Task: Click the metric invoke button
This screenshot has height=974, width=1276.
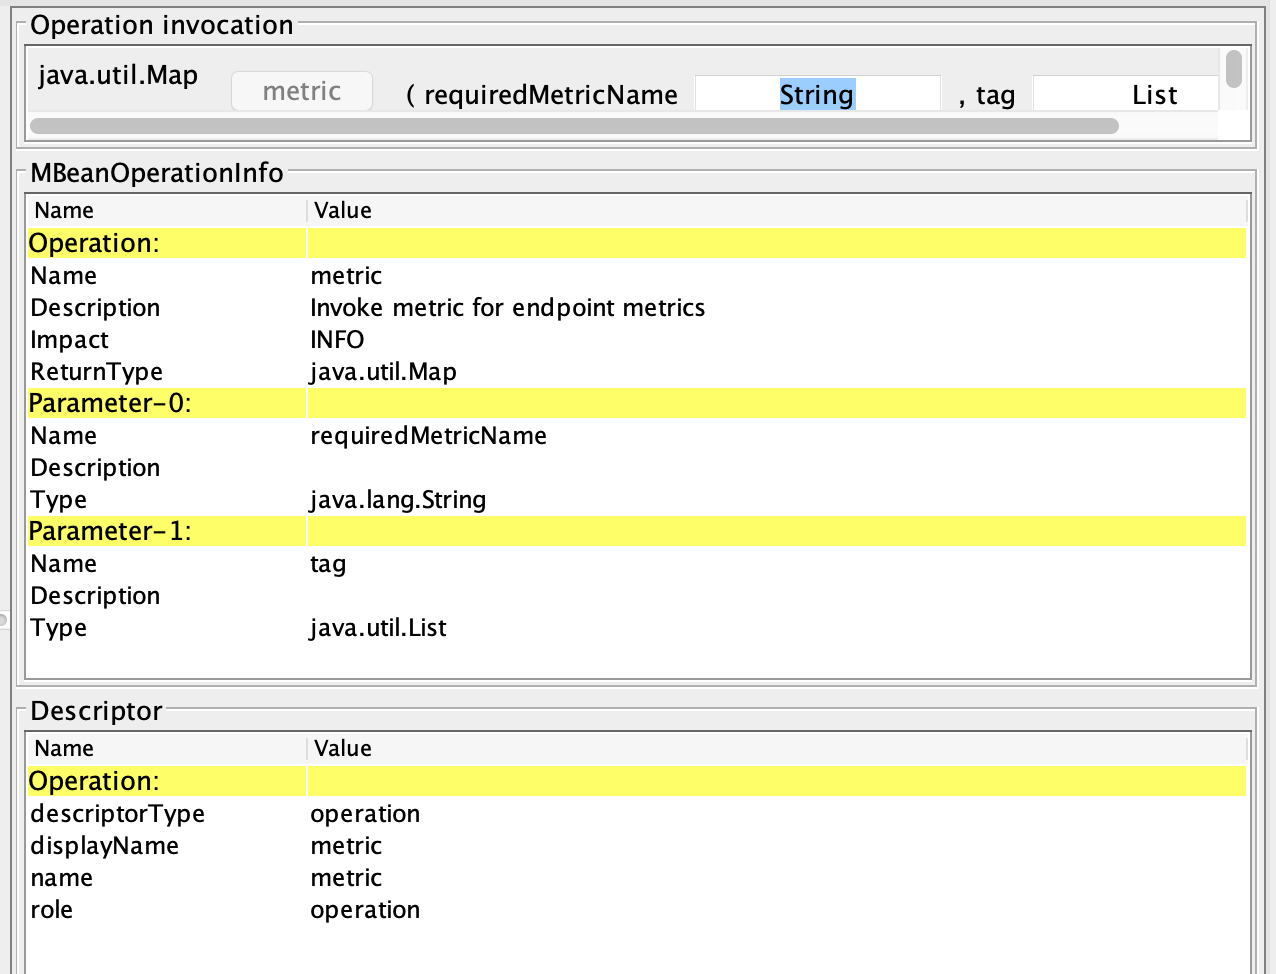Action: click(301, 91)
